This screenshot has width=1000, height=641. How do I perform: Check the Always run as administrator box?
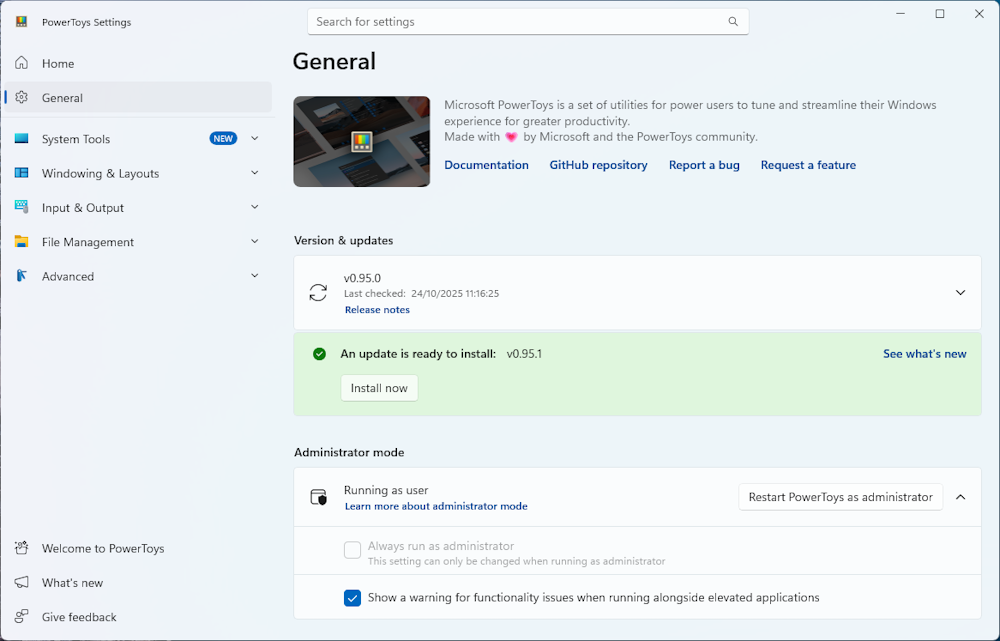tap(352, 549)
